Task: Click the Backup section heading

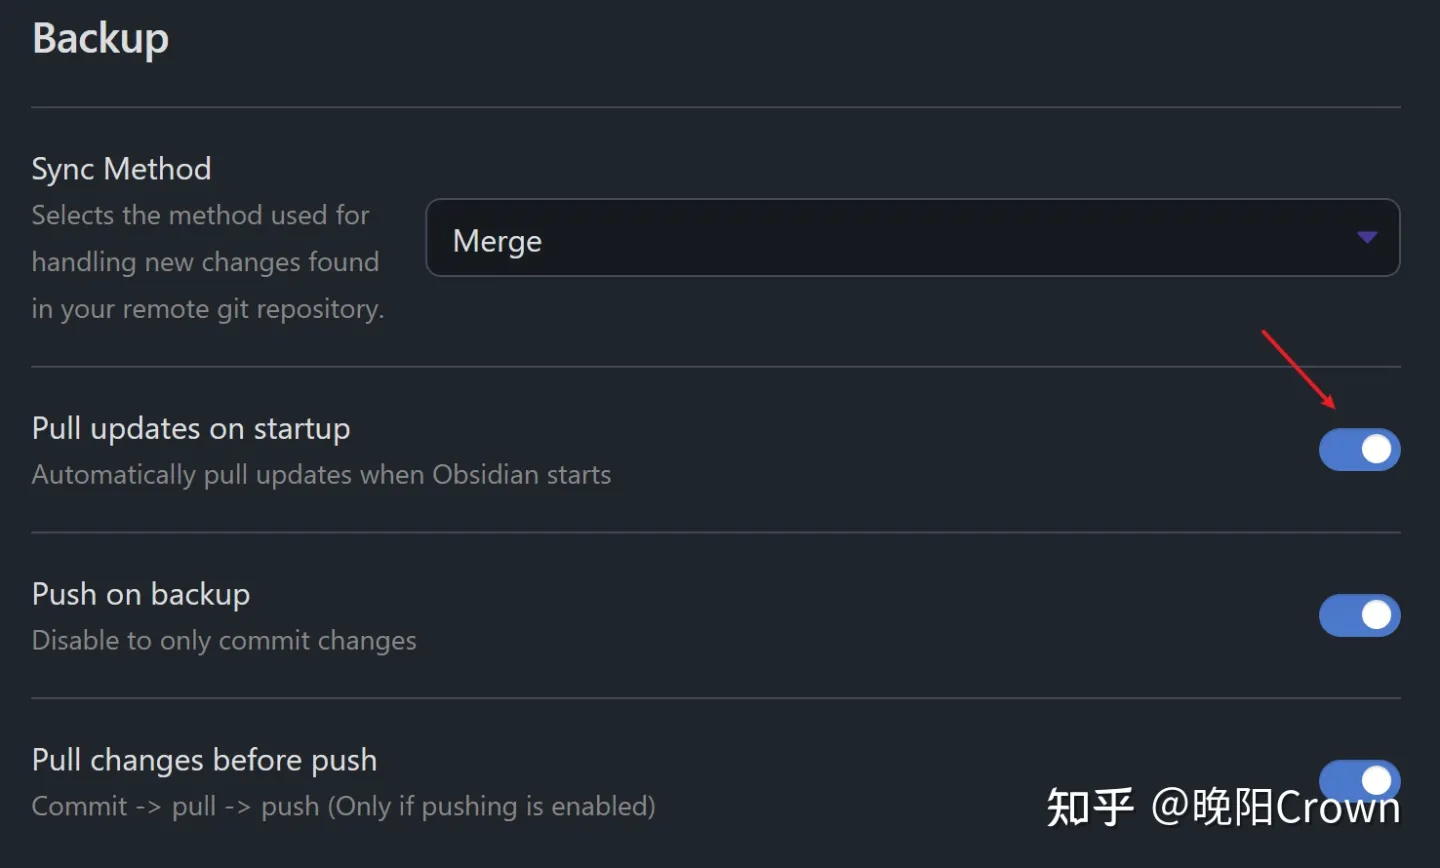Action: (100, 39)
